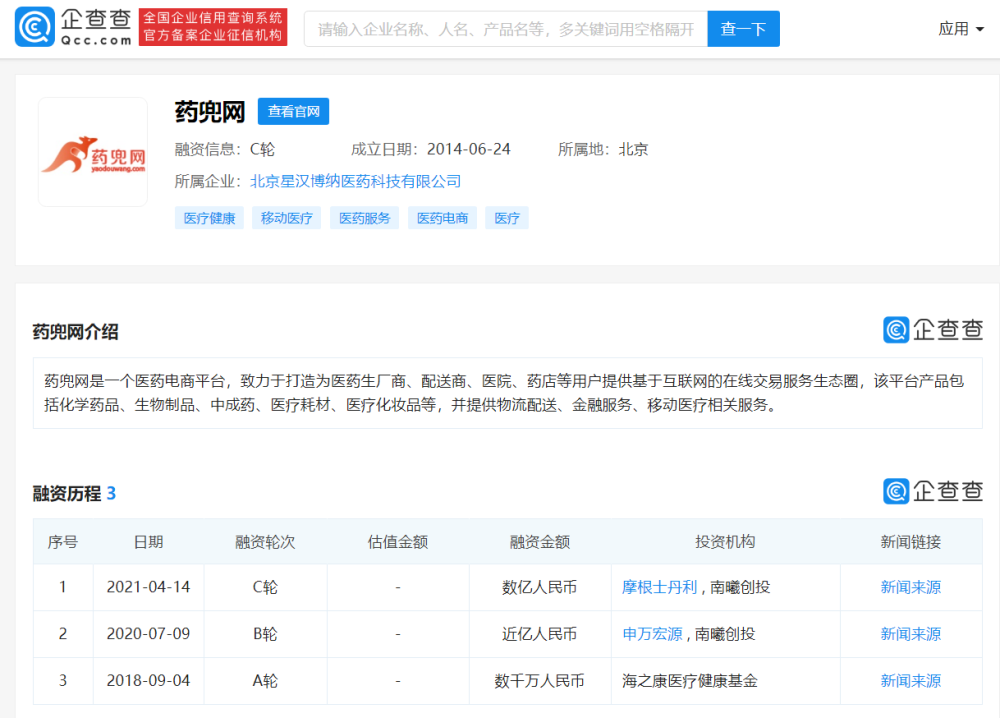Select the 医疗 tag

[506, 218]
